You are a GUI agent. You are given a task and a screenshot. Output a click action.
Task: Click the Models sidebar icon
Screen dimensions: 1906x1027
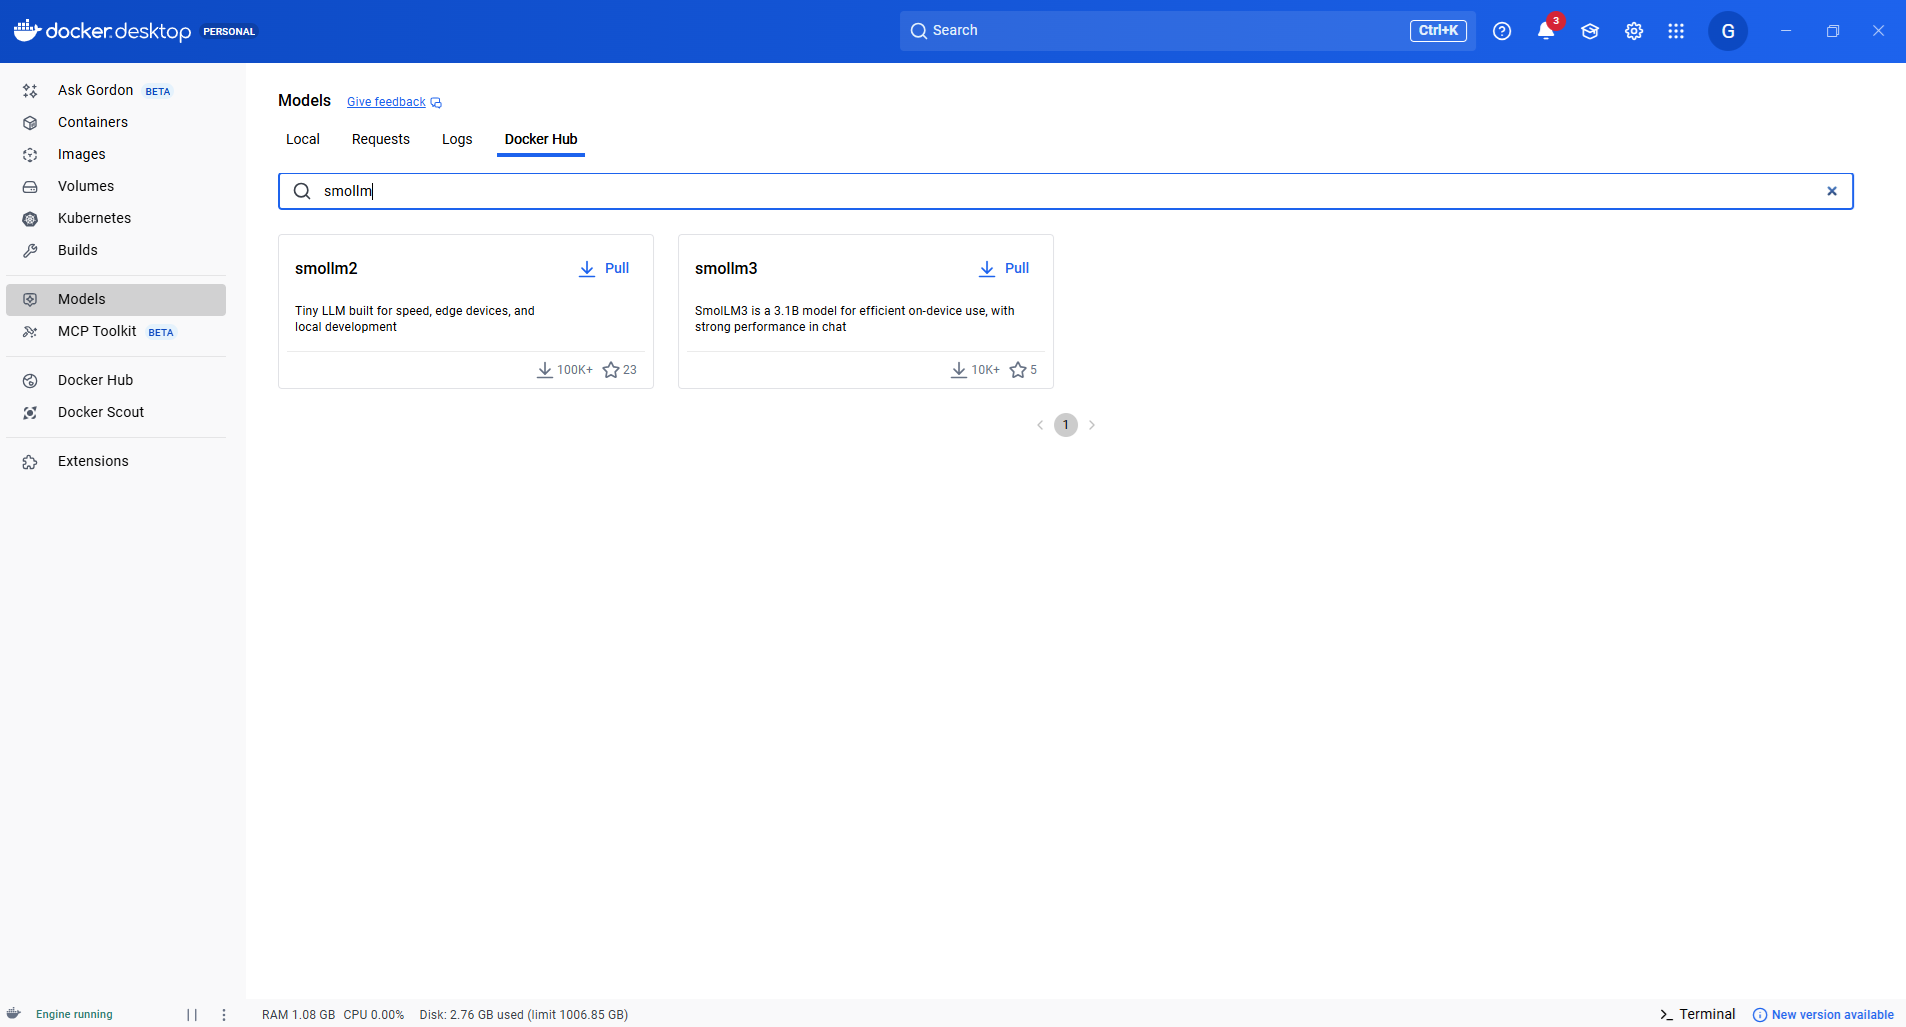(30, 300)
